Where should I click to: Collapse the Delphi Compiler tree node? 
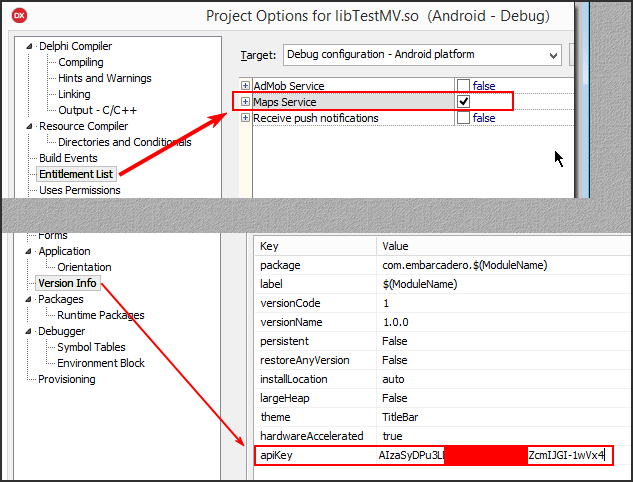point(29,46)
